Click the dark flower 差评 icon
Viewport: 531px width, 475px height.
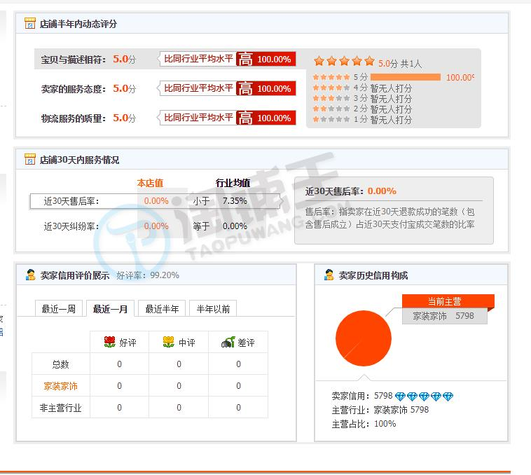(228, 342)
